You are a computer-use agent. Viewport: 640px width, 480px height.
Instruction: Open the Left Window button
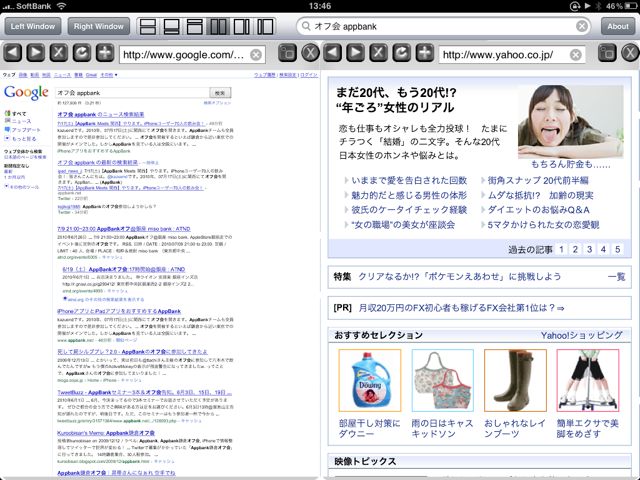click(x=33, y=27)
